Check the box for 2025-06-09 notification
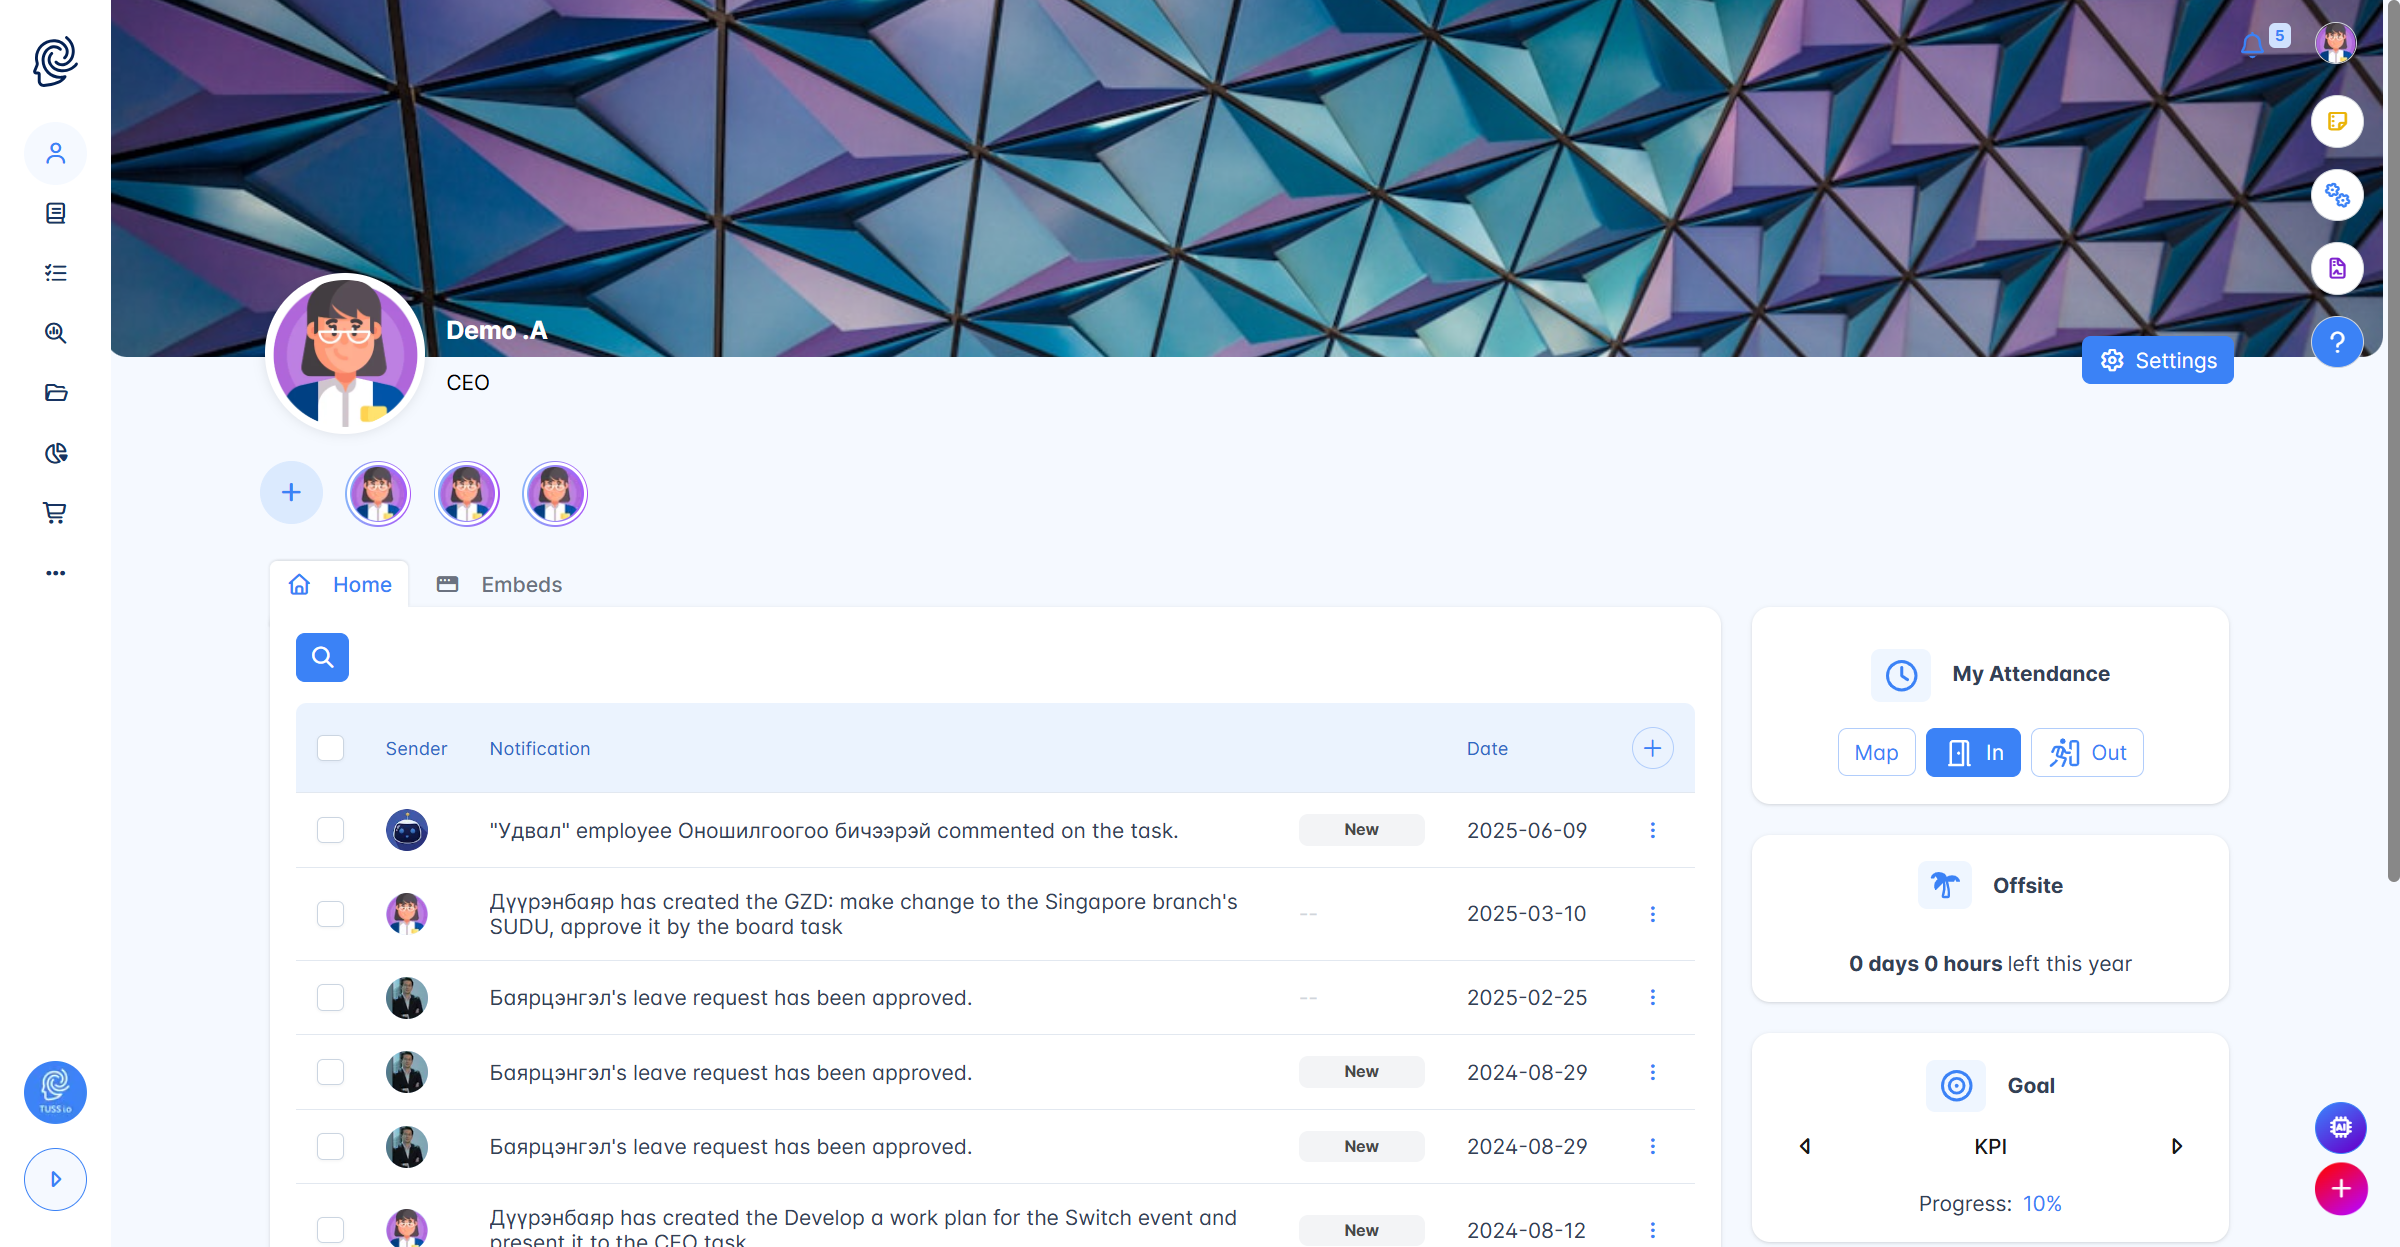The width and height of the screenshot is (2400, 1247). [330, 830]
